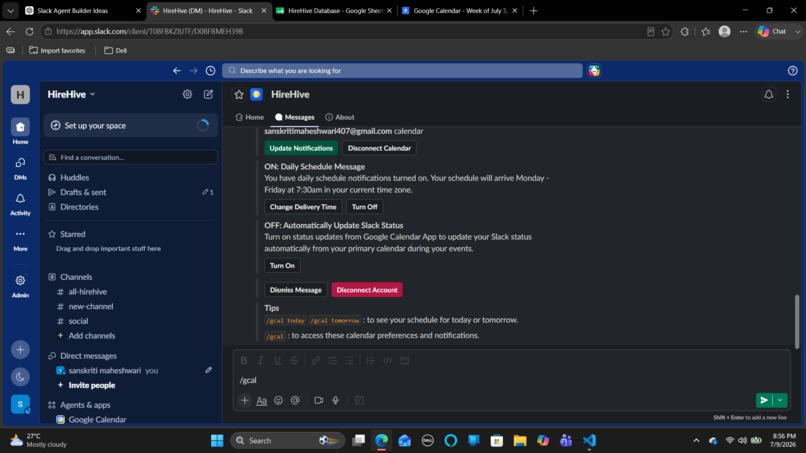The height and width of the screenshot is (453, 806).
Task: Expand Copilot Chat dropdown in Edge
Action: coord(797,31)
